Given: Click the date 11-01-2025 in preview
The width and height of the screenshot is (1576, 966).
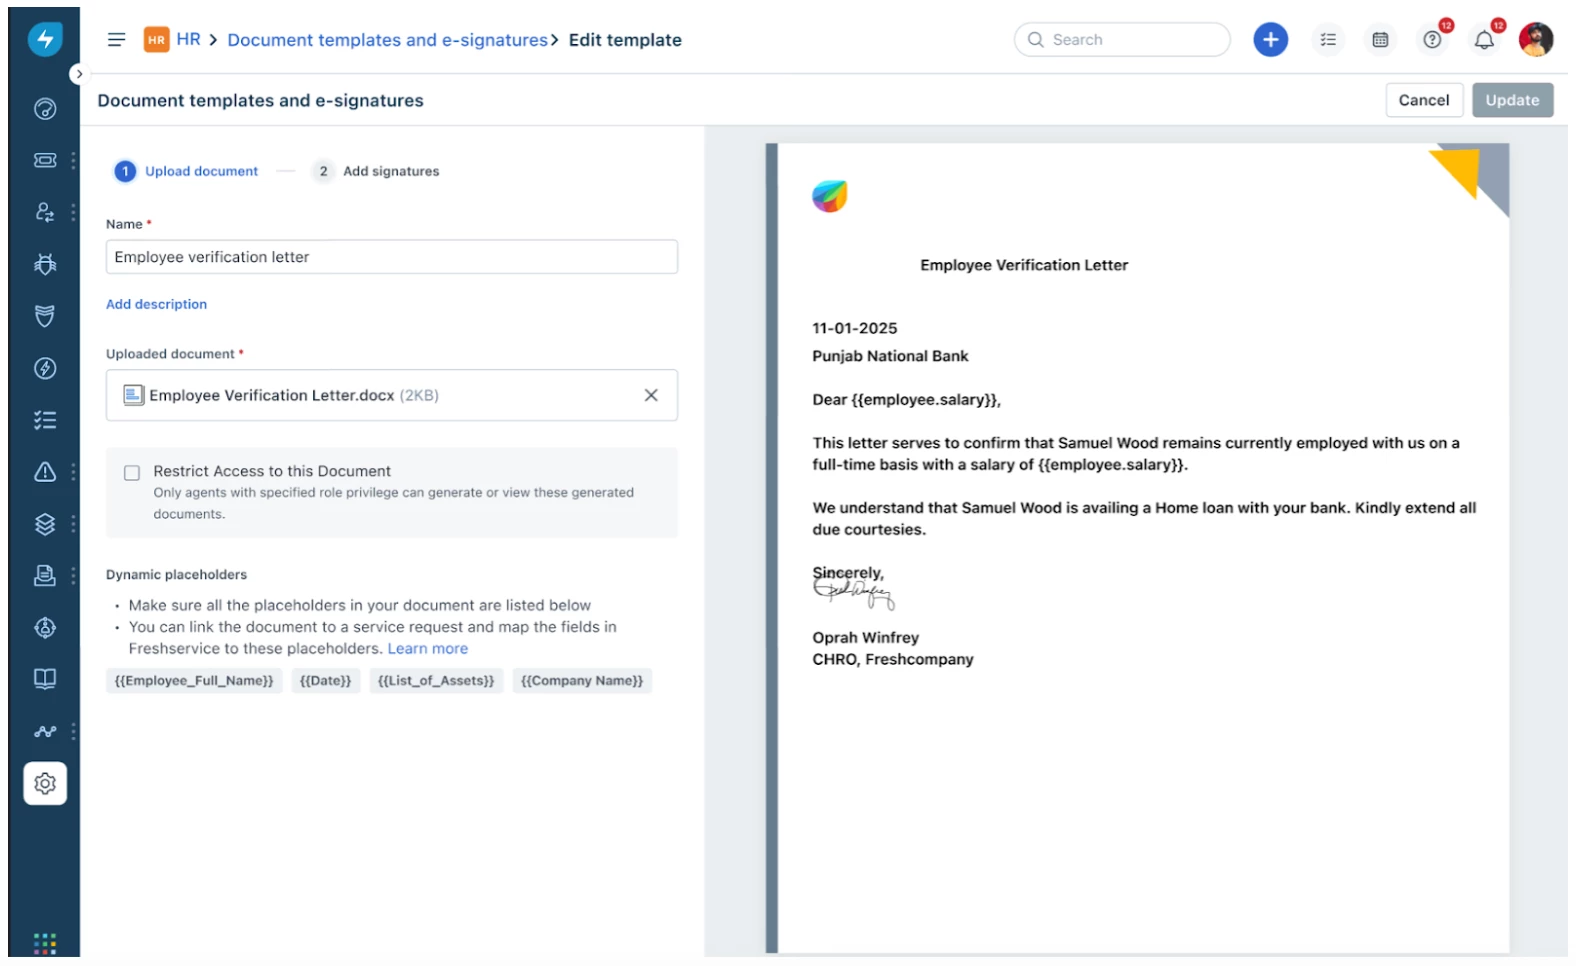Looking at the screenshot, I should [855, 328].
